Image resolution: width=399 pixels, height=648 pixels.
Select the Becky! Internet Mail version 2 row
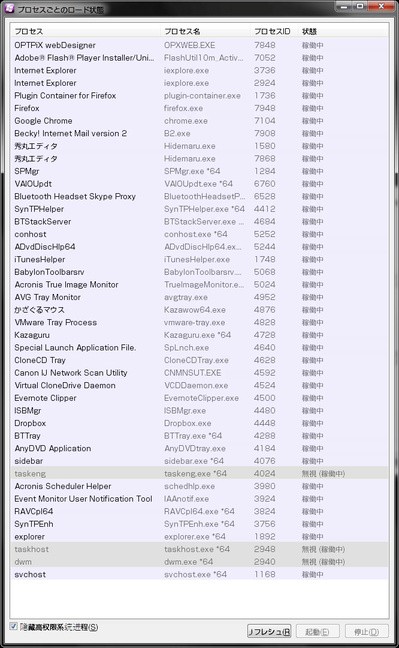199,133
